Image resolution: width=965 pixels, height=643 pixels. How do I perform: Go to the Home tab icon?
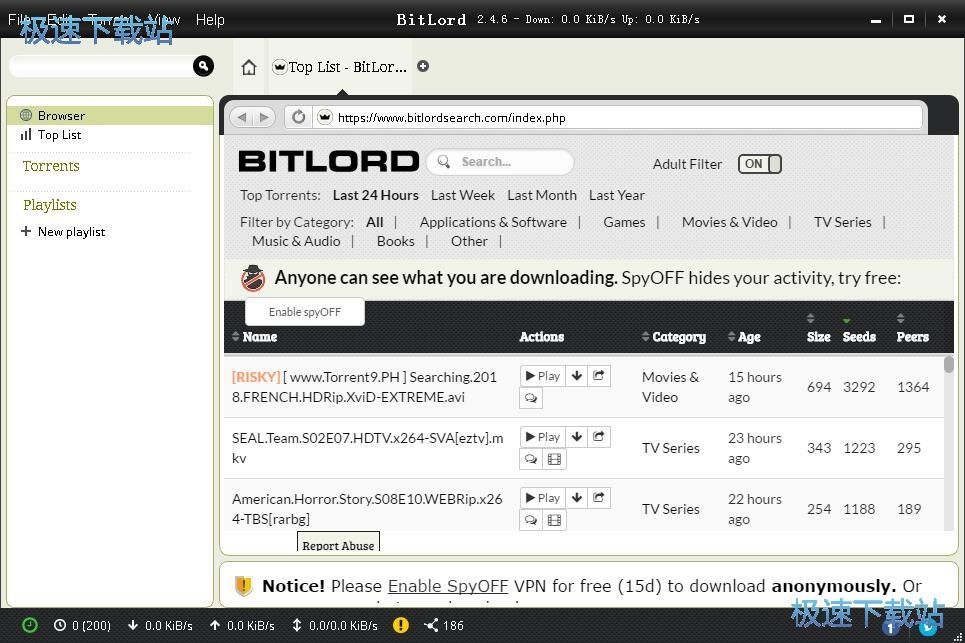point(249,67)
